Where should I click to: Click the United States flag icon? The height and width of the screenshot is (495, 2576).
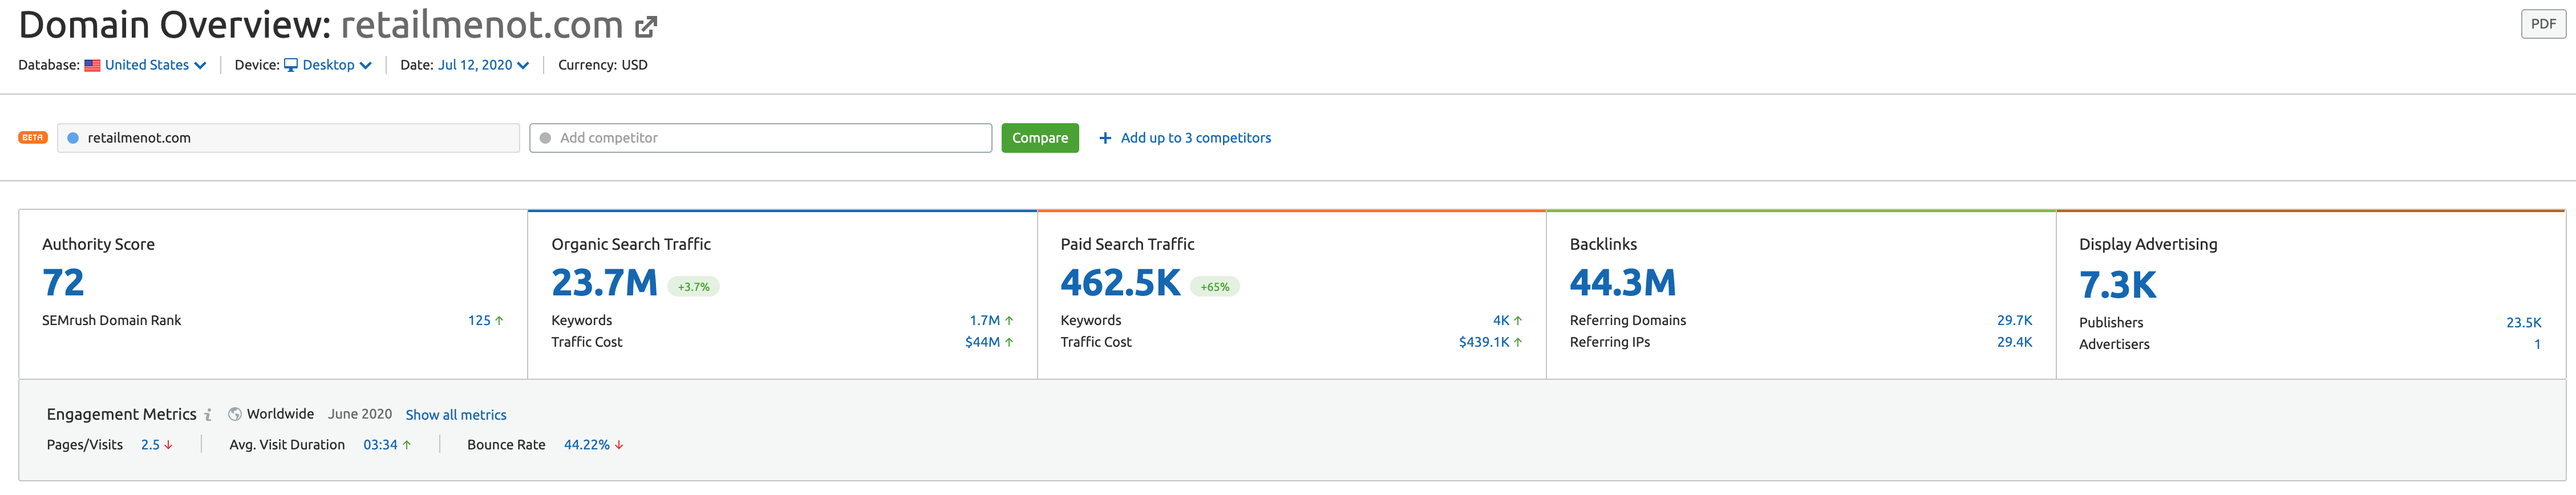(x=92, y=65)
